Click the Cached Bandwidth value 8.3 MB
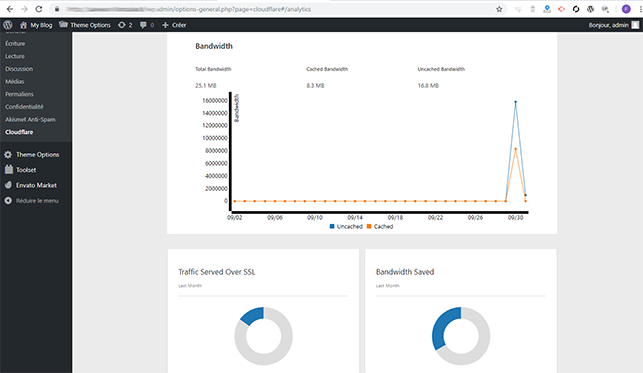This screenshot has height=373, width=643. click(x=315, y=86)
